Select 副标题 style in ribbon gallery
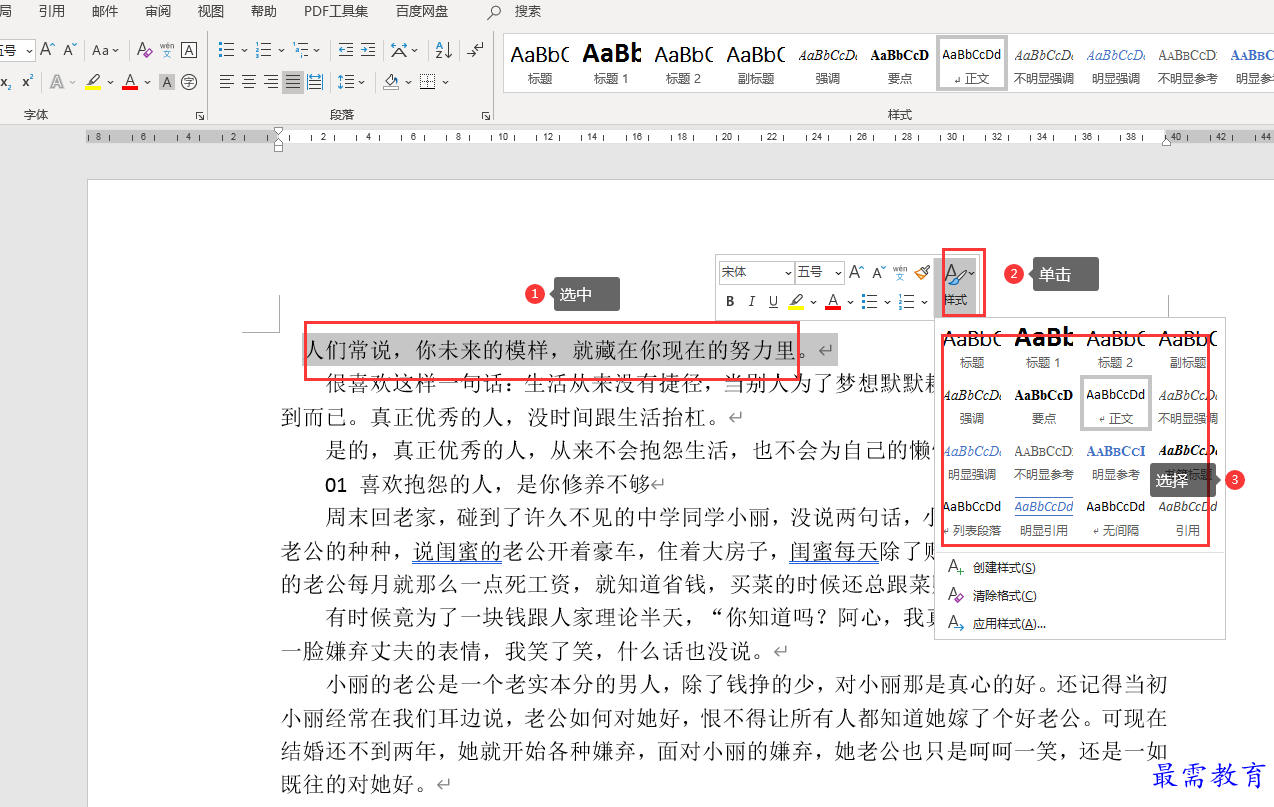The image size is (1274, 807). click(x=756, y=64)
